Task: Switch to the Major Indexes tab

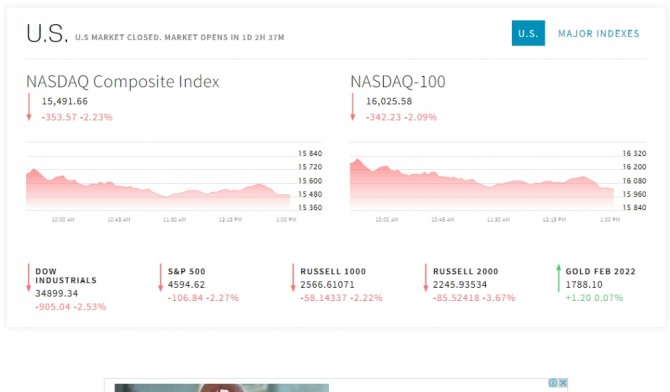Action: [x=598, y=33]
